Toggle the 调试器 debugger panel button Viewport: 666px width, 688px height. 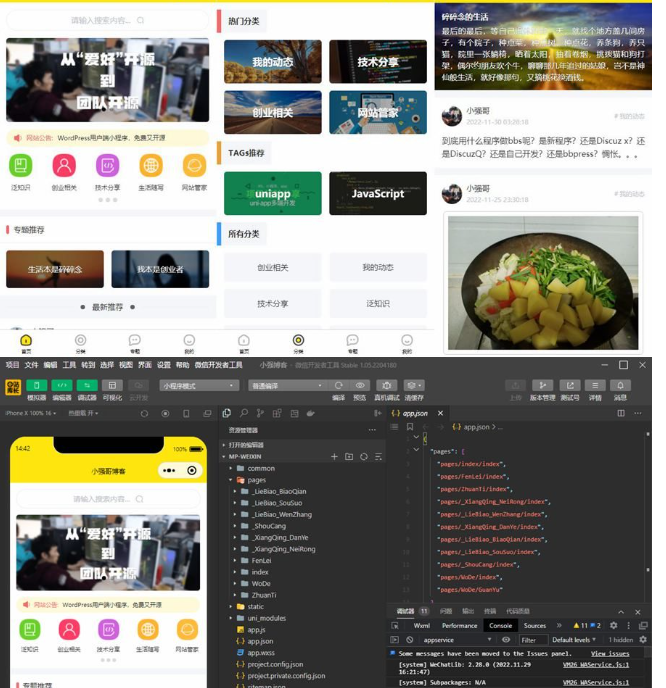click(x=87, y=386)
